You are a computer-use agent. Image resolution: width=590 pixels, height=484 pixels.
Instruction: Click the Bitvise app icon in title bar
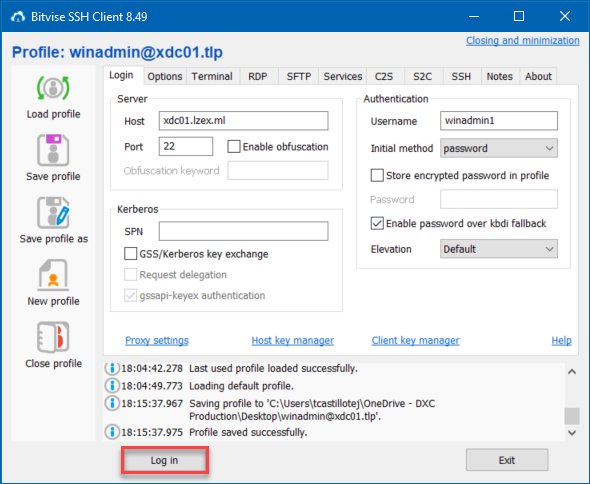point(18,17)
